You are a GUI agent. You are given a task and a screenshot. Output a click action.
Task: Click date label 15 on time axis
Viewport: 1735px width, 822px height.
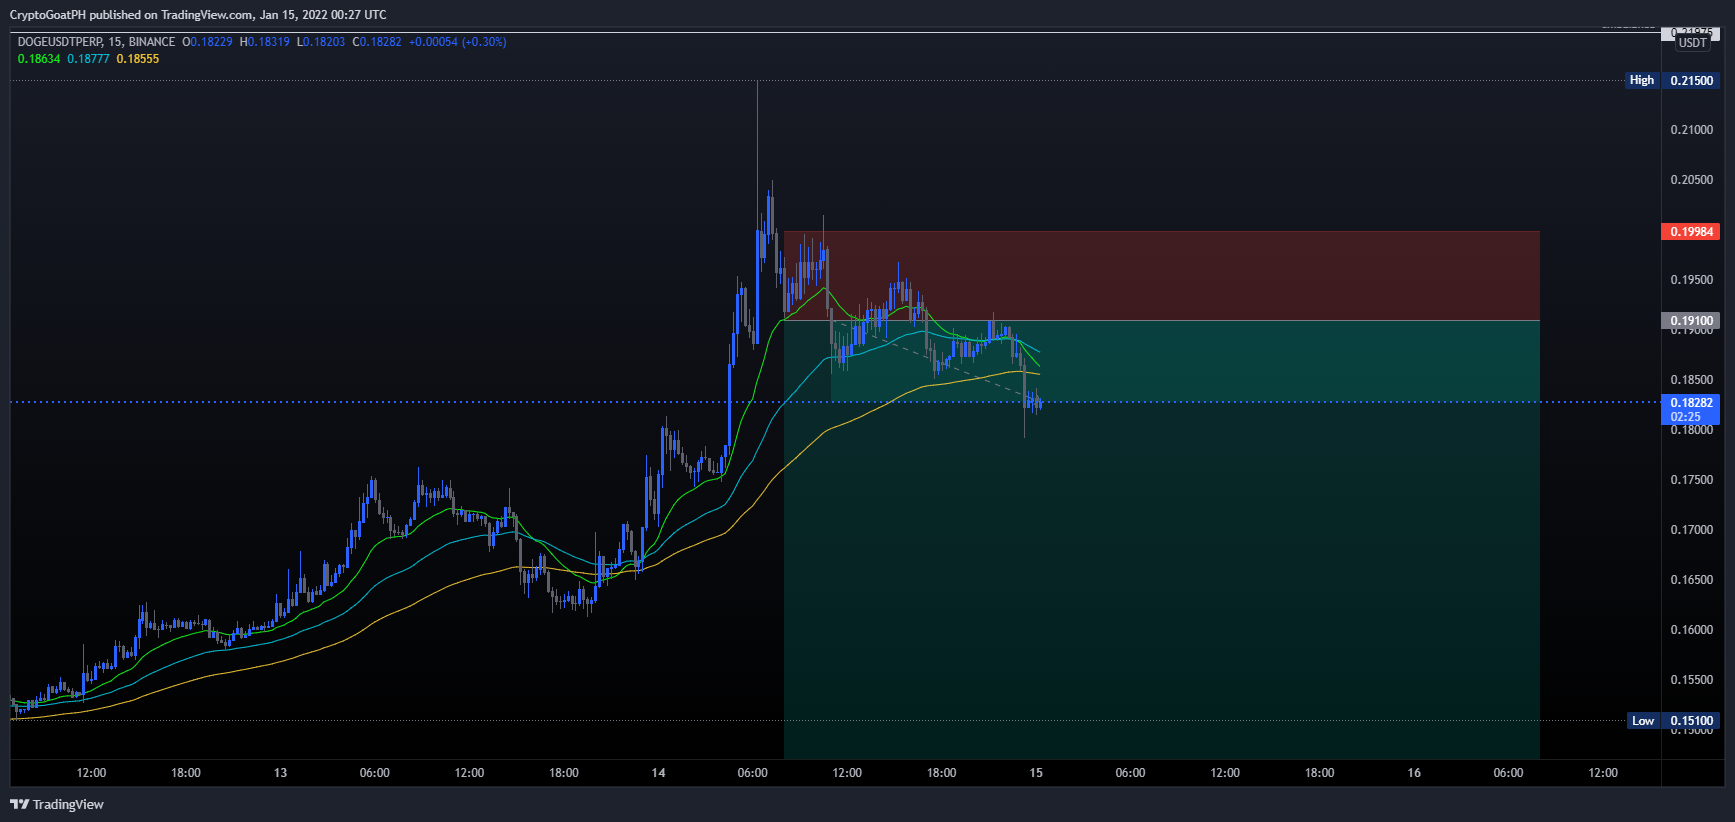[x=1036, y=773]
